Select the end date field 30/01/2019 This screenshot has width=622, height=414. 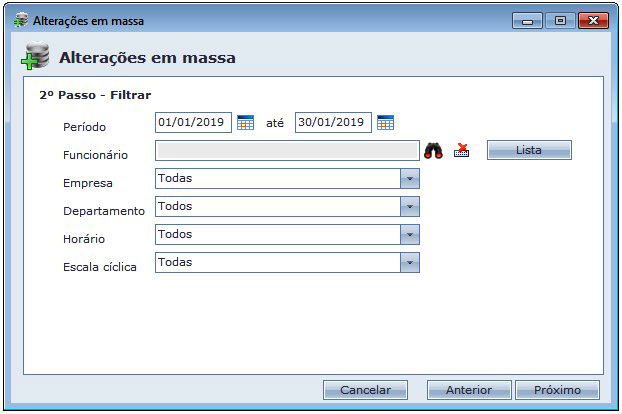332,123
